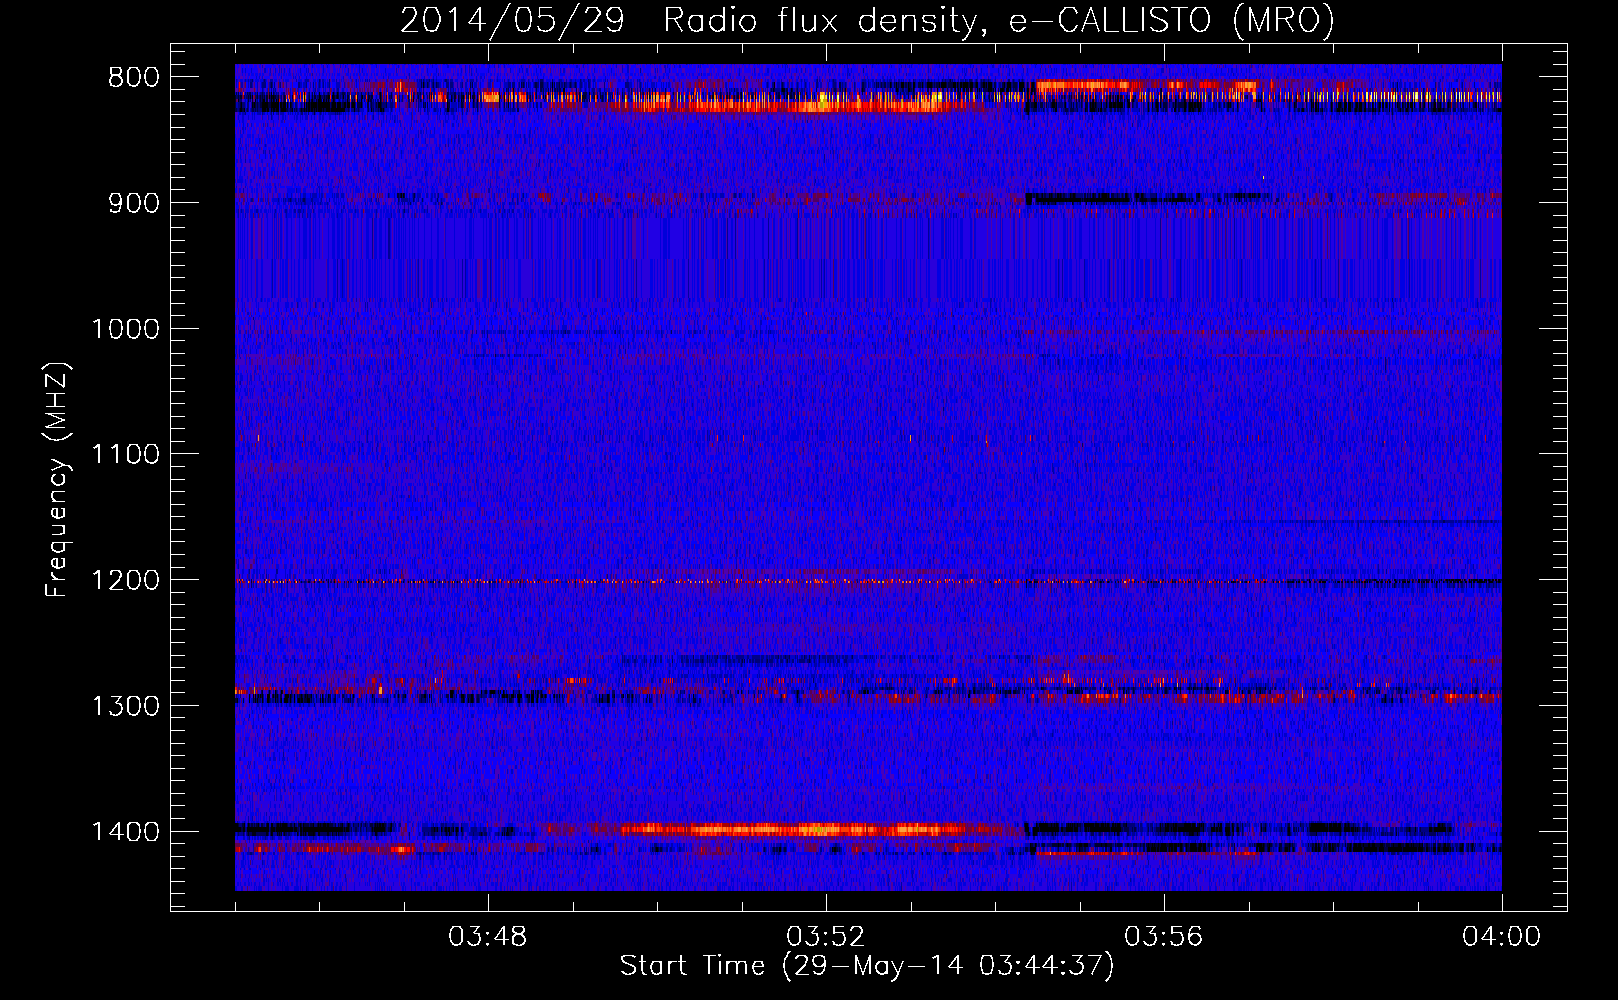
Task: Click the 04:00 time tick label
Action: coord(1501,937)
